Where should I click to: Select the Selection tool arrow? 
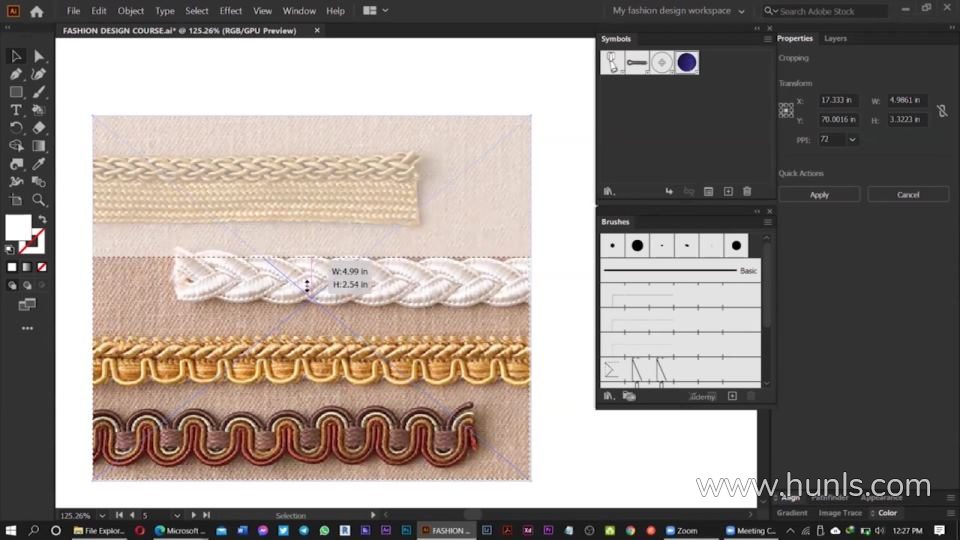16,56
